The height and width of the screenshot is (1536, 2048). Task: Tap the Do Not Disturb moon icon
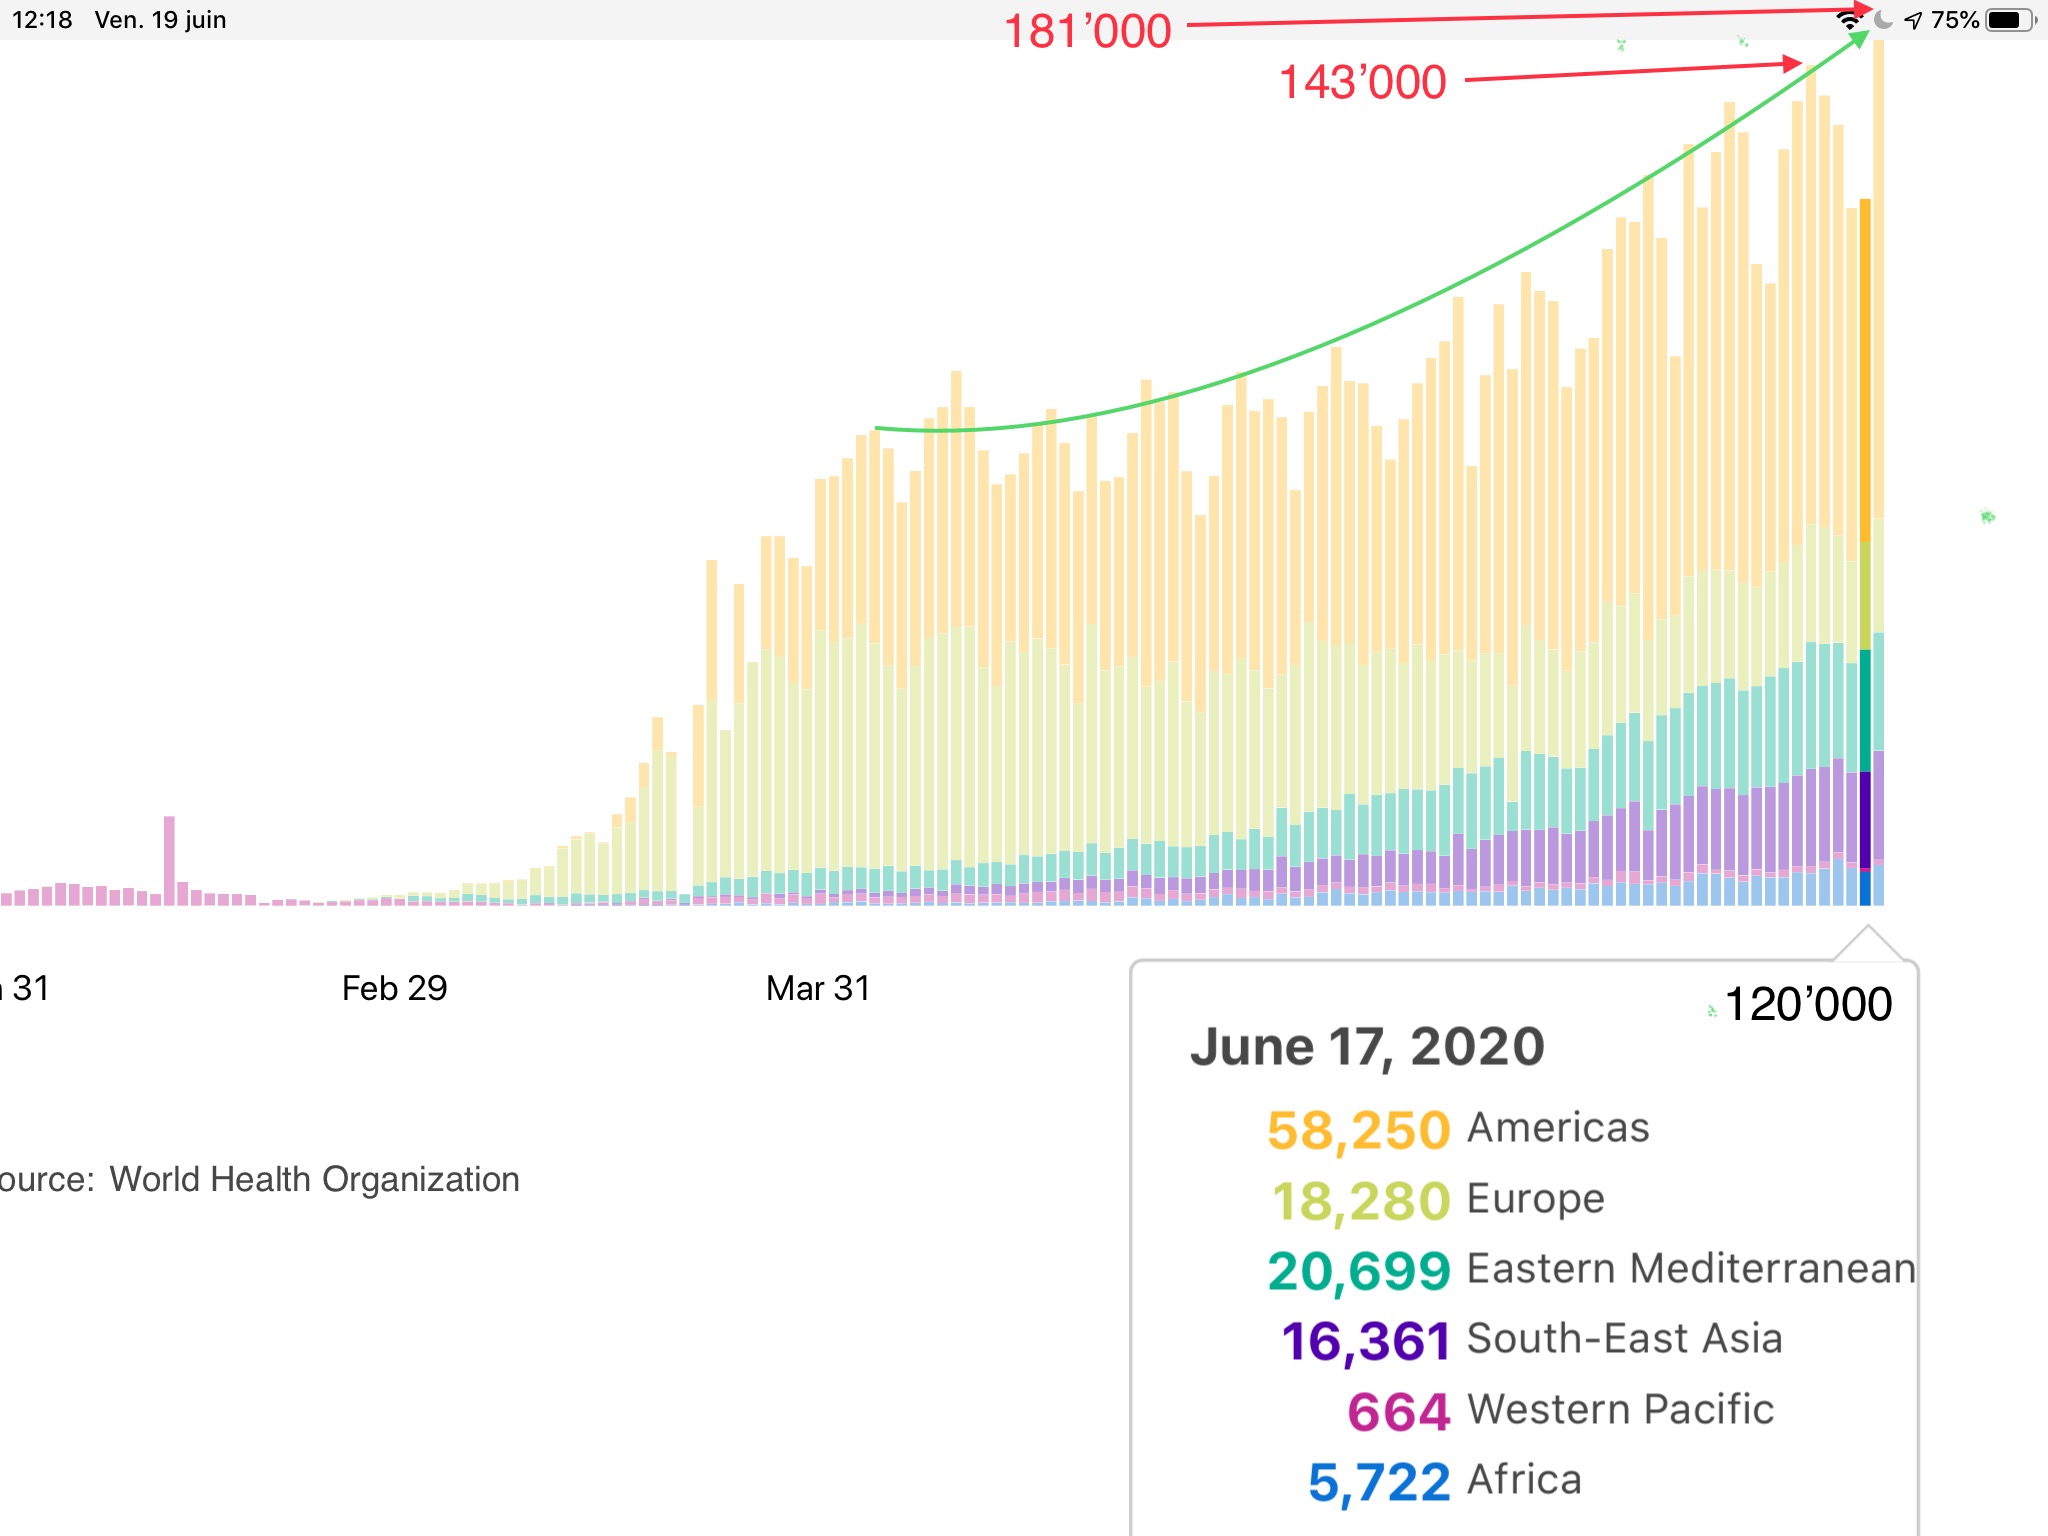(1883, 20)
